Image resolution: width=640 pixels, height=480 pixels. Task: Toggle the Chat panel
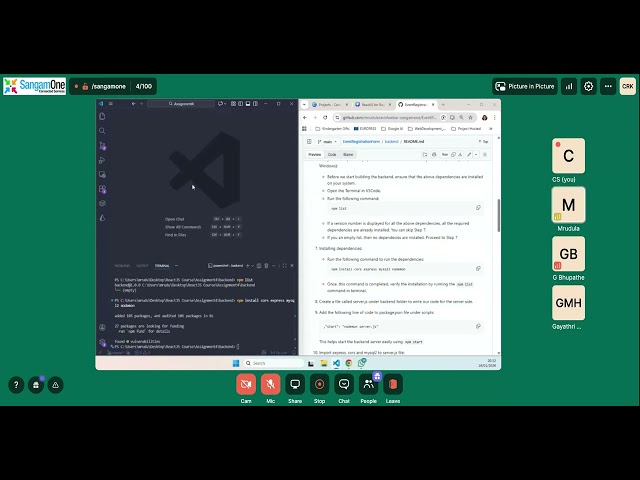(x=344, y=384)
